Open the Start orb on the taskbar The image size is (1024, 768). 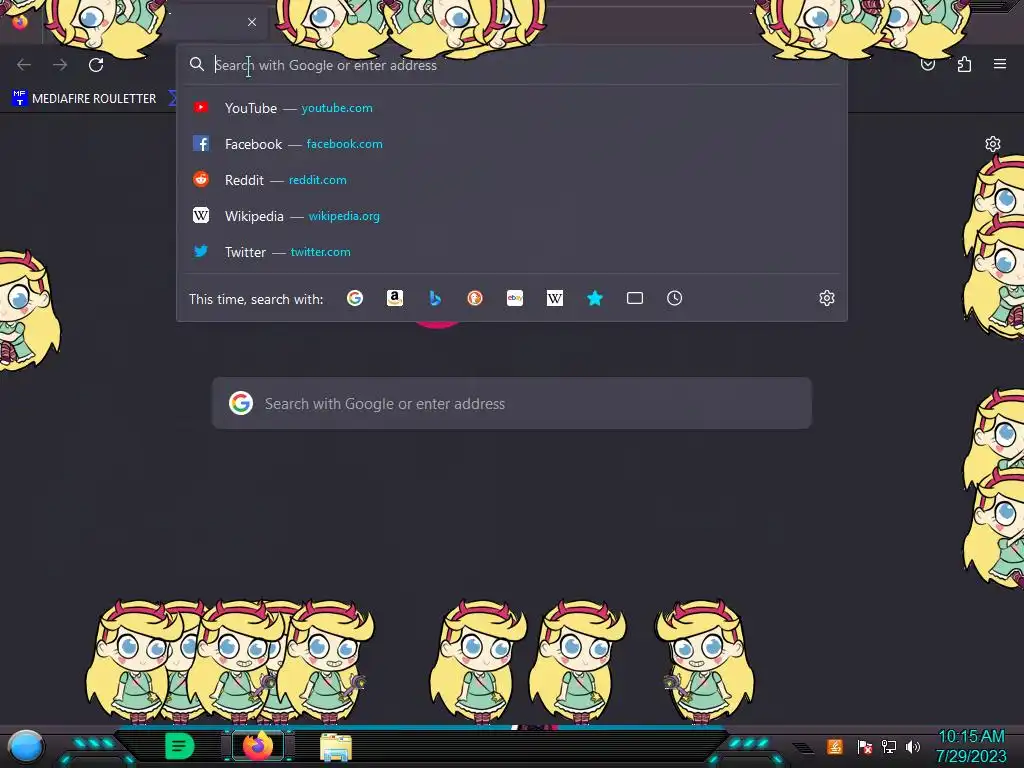click(26, 747)
